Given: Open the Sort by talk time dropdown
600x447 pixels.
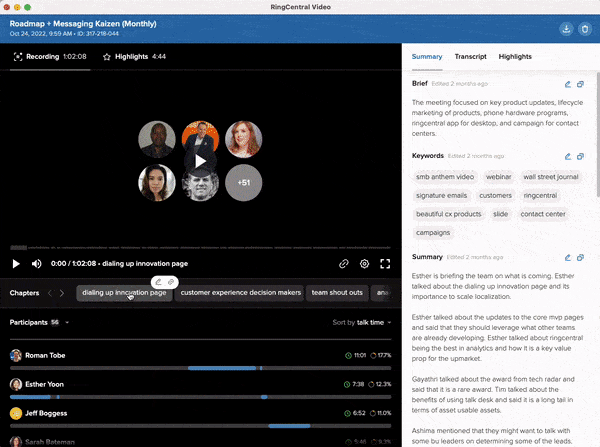Looking at the screenshot, I should 361,323.
